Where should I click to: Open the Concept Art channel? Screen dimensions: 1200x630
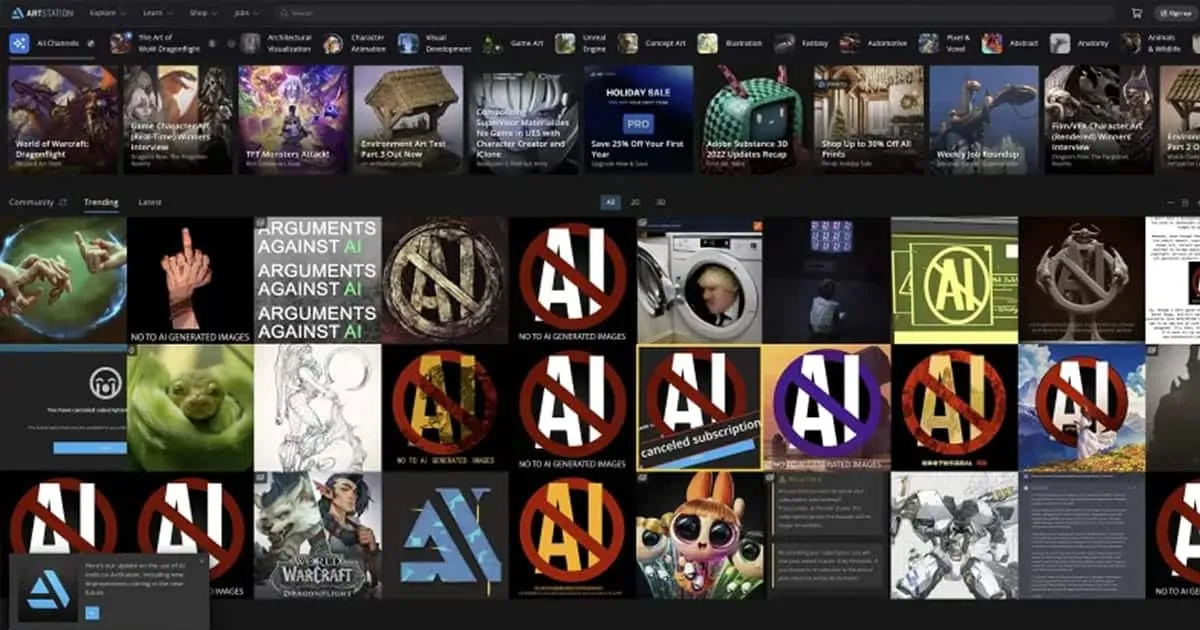651,43
